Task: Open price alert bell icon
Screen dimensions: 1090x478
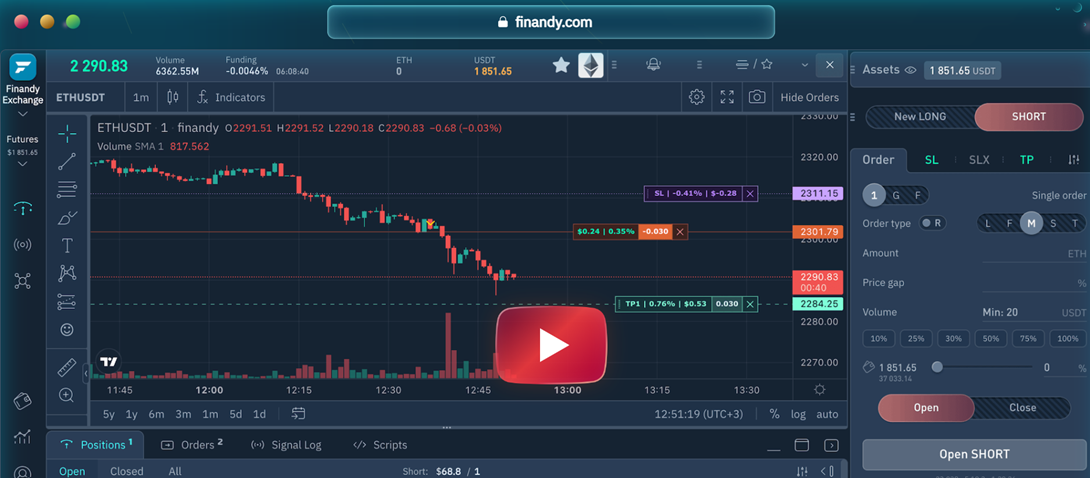Action: 653,65
